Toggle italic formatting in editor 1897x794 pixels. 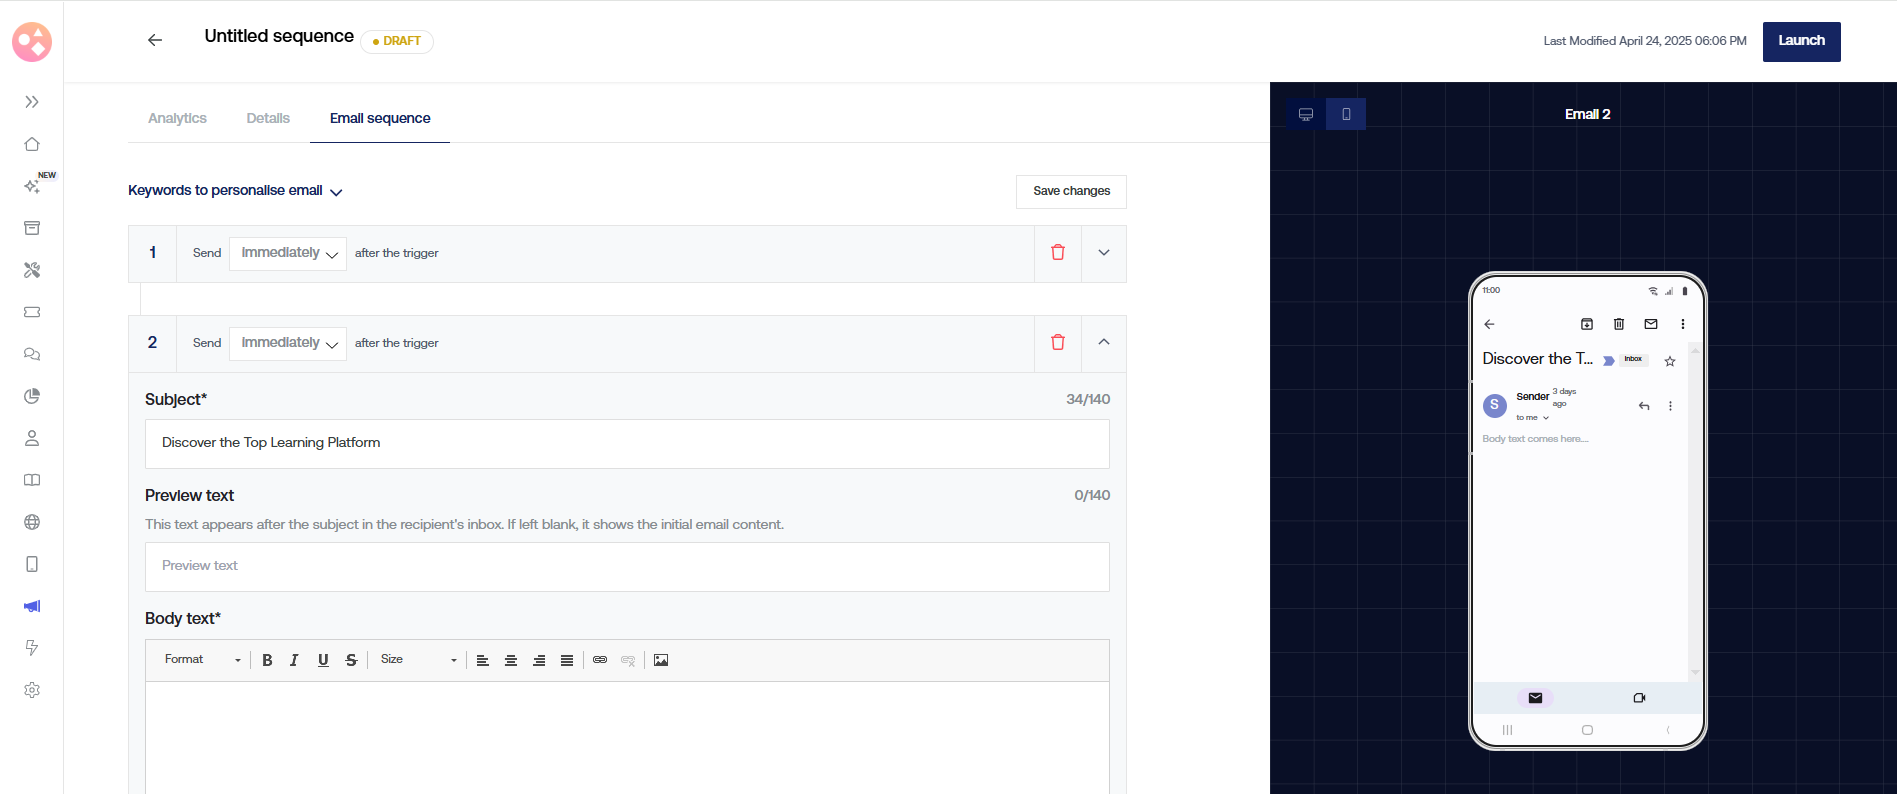[x=294, y=660]
